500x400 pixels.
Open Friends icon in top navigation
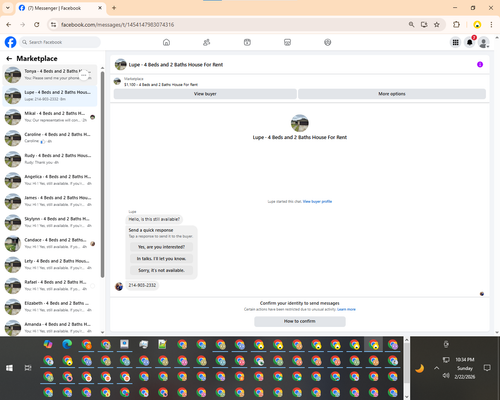207,42
